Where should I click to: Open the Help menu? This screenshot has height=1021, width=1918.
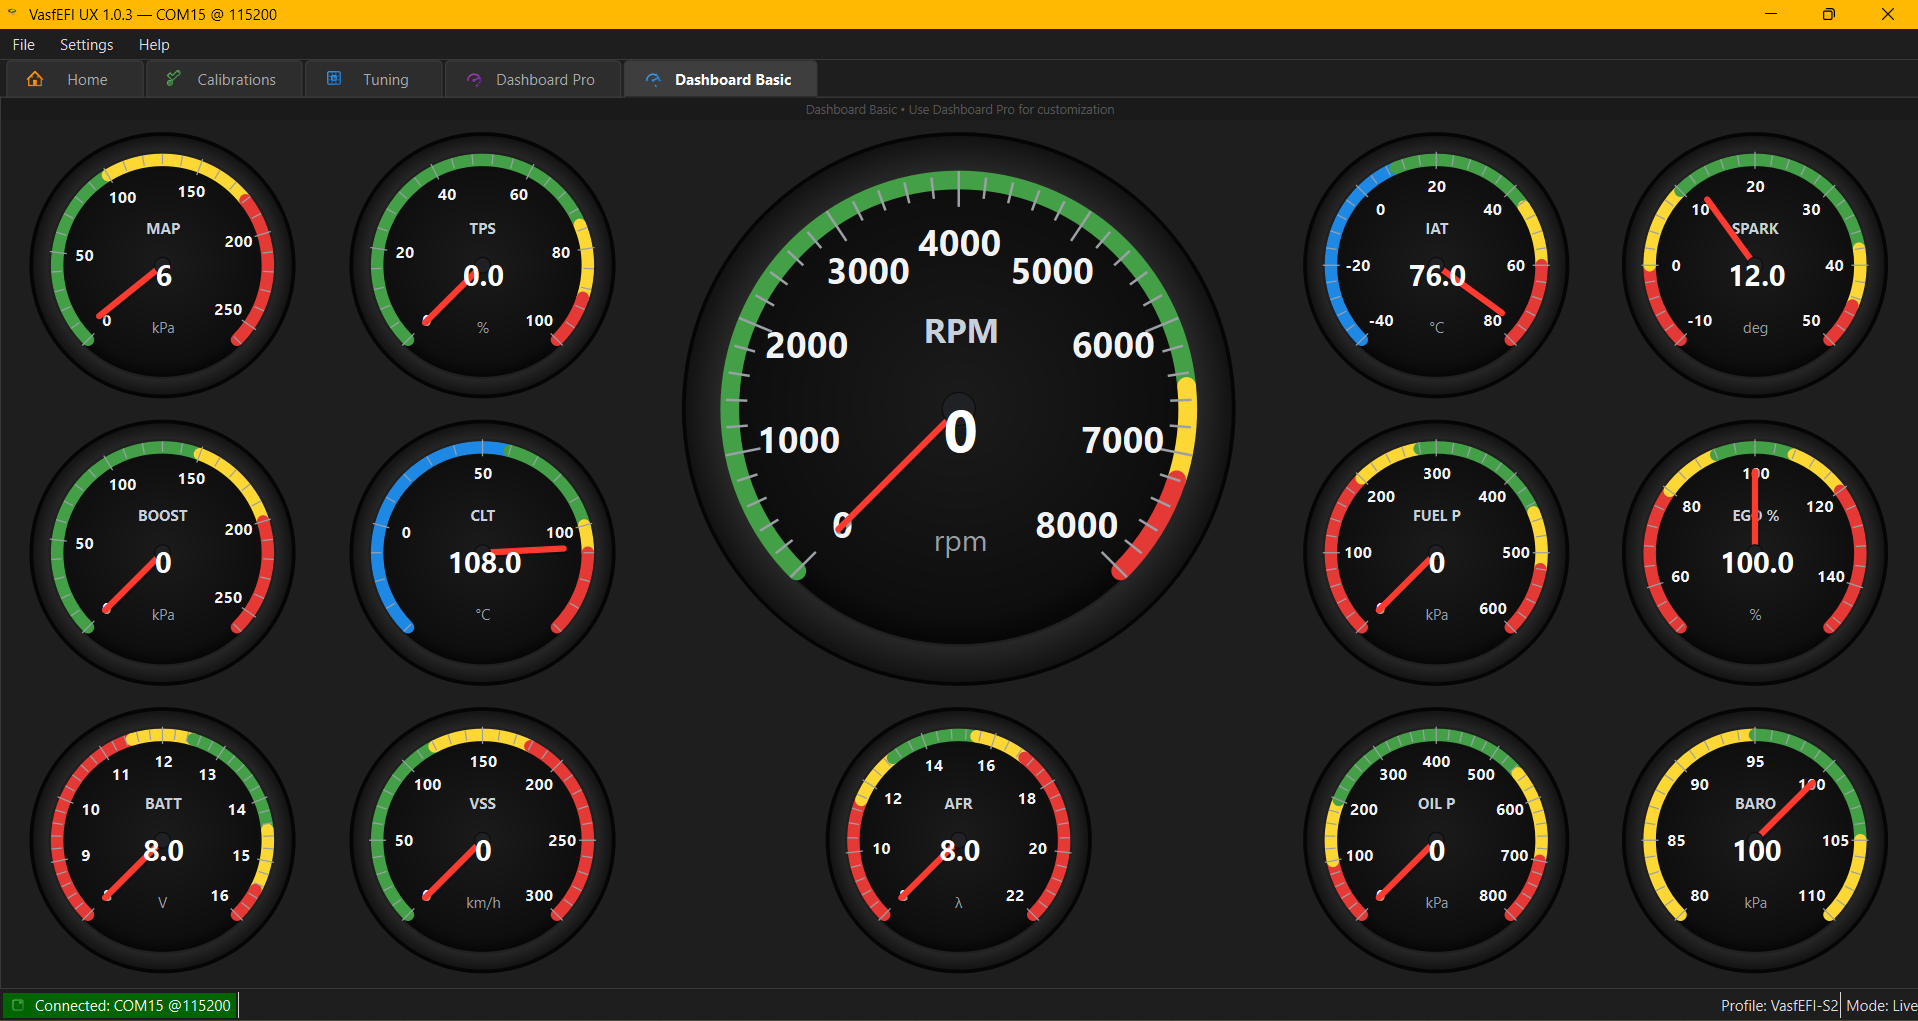[154, 44]
